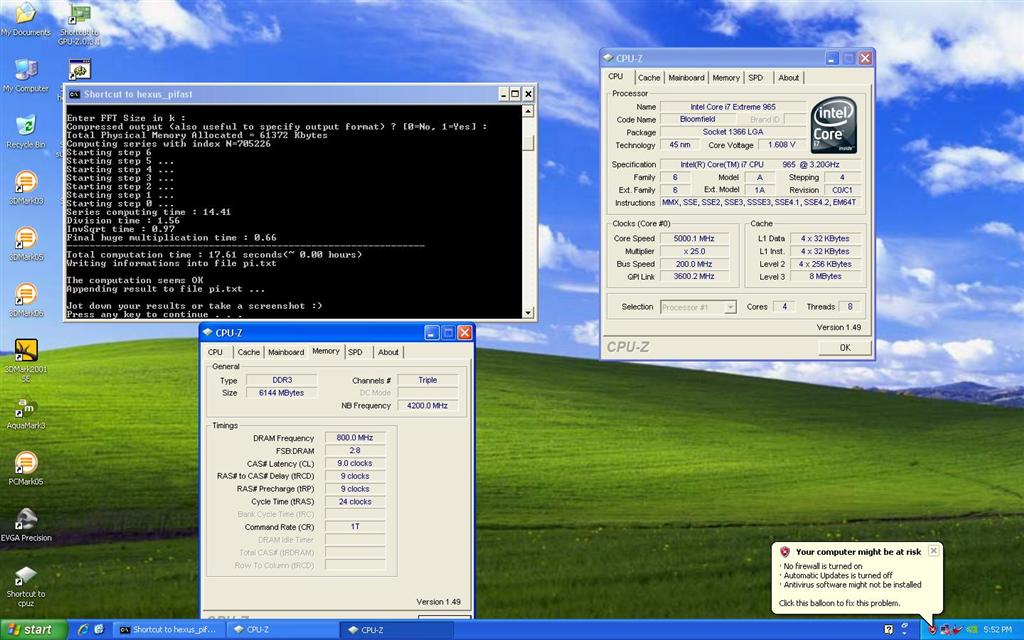Switch to SPD tab in CPU window
The image size is (1024, 640).
(x=756, y=78)
